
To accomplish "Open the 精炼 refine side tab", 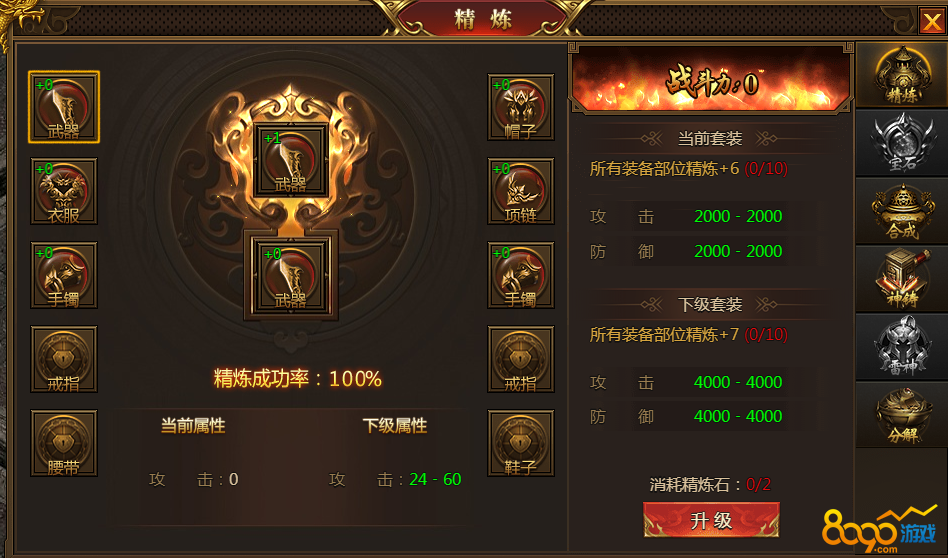I will pyautogui.click(x=901, y=75).
